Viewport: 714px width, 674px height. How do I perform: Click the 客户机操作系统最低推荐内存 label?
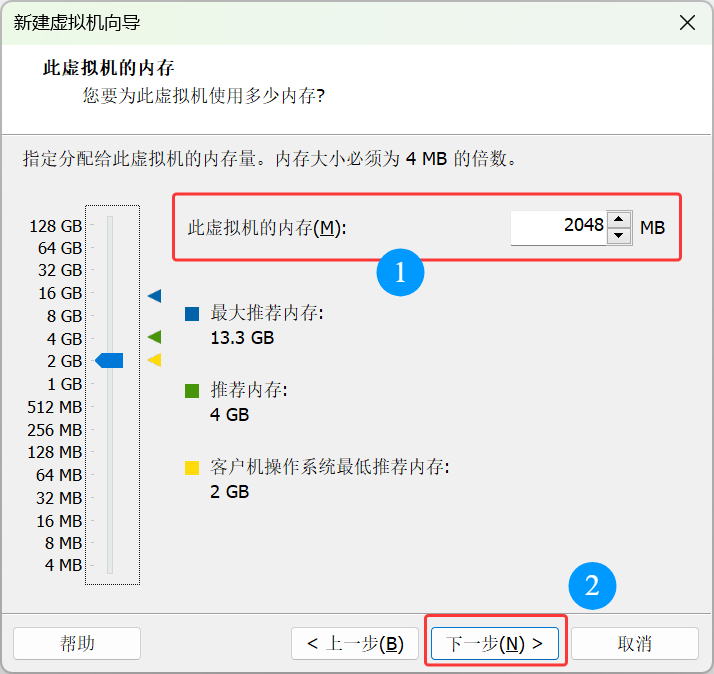click(330, 467)
